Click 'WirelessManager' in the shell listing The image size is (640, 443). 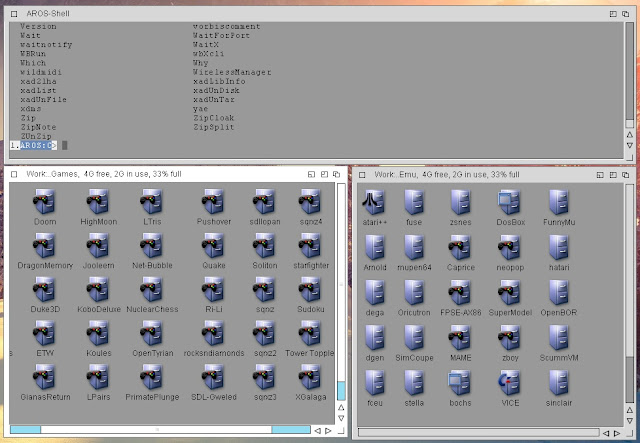coord(232,72)
